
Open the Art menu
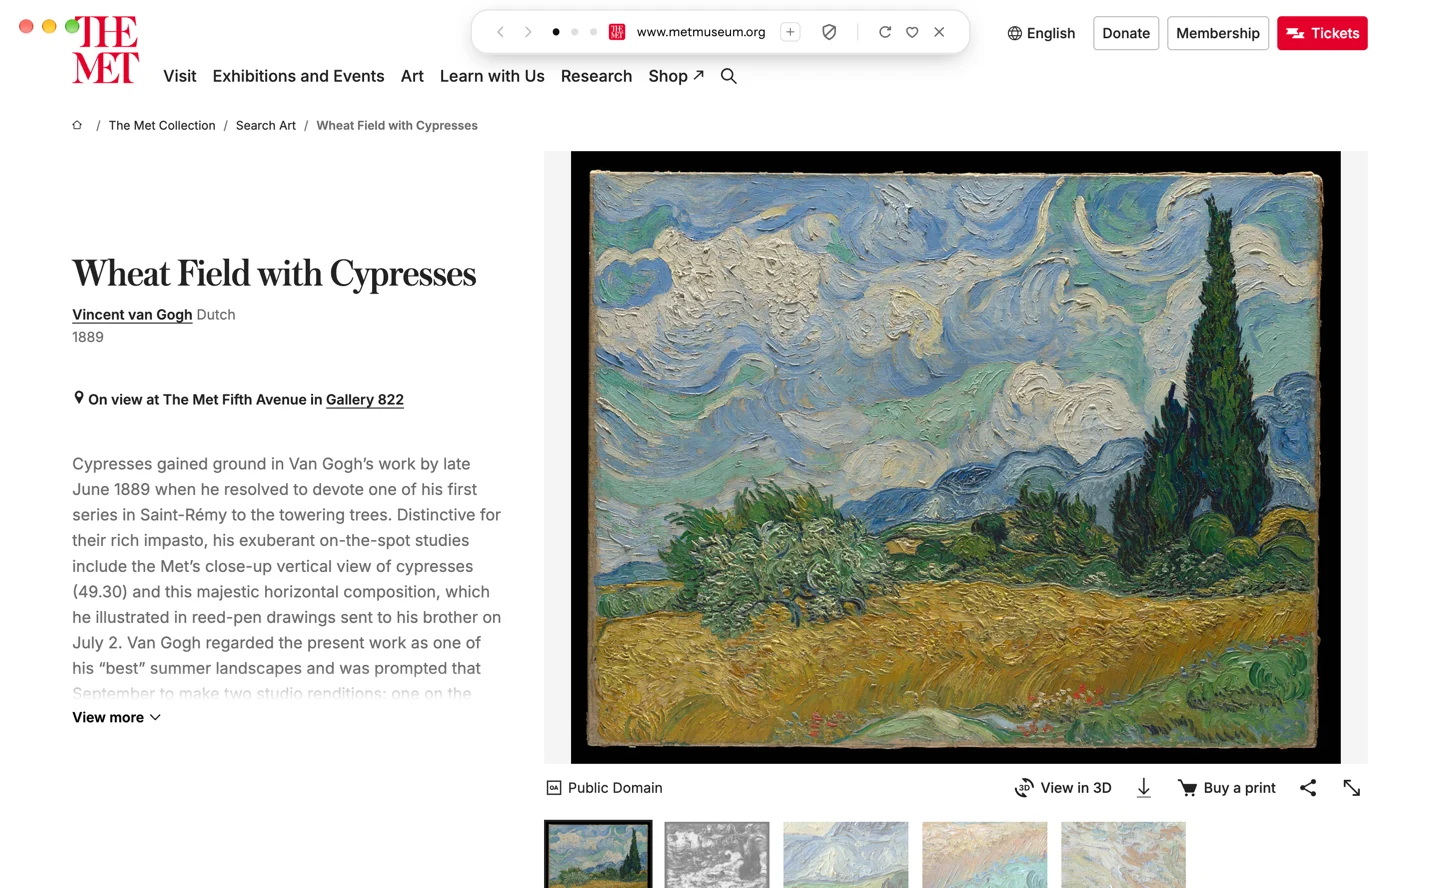coord(412,76)
